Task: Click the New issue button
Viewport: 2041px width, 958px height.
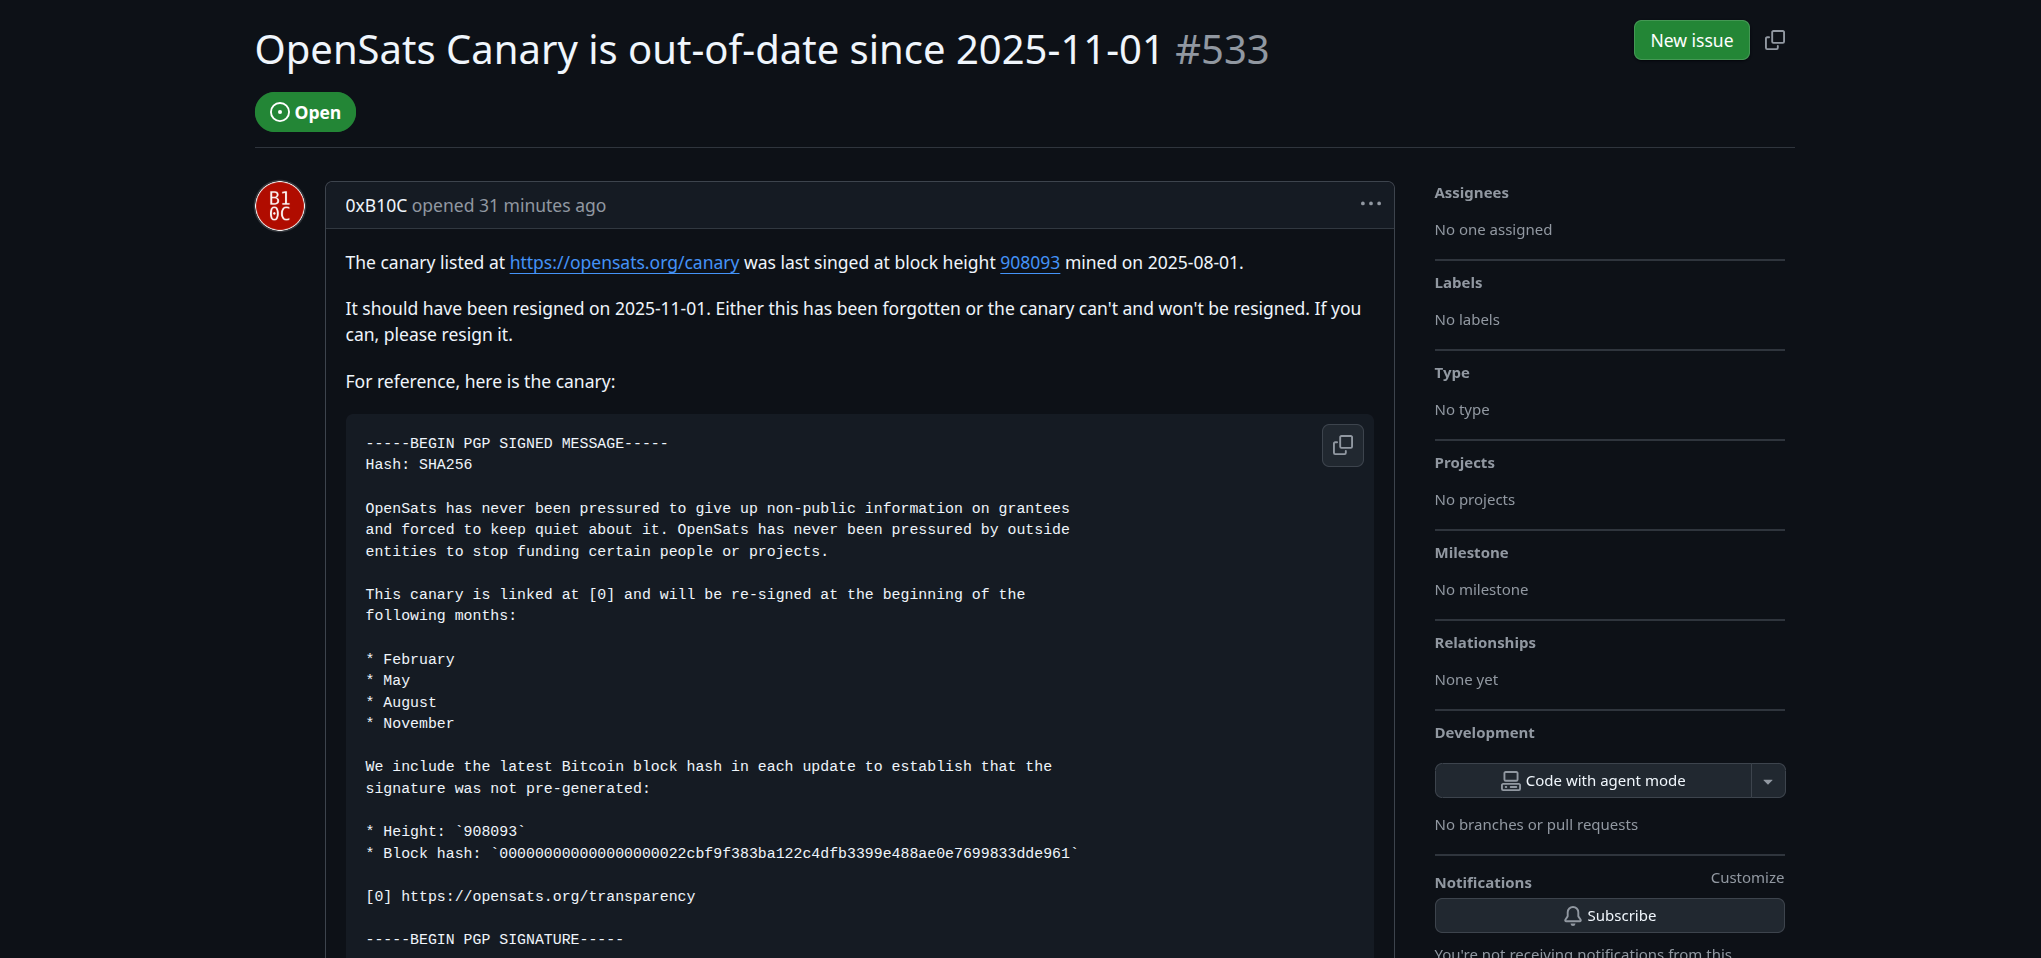Action: pos(1691,40)
